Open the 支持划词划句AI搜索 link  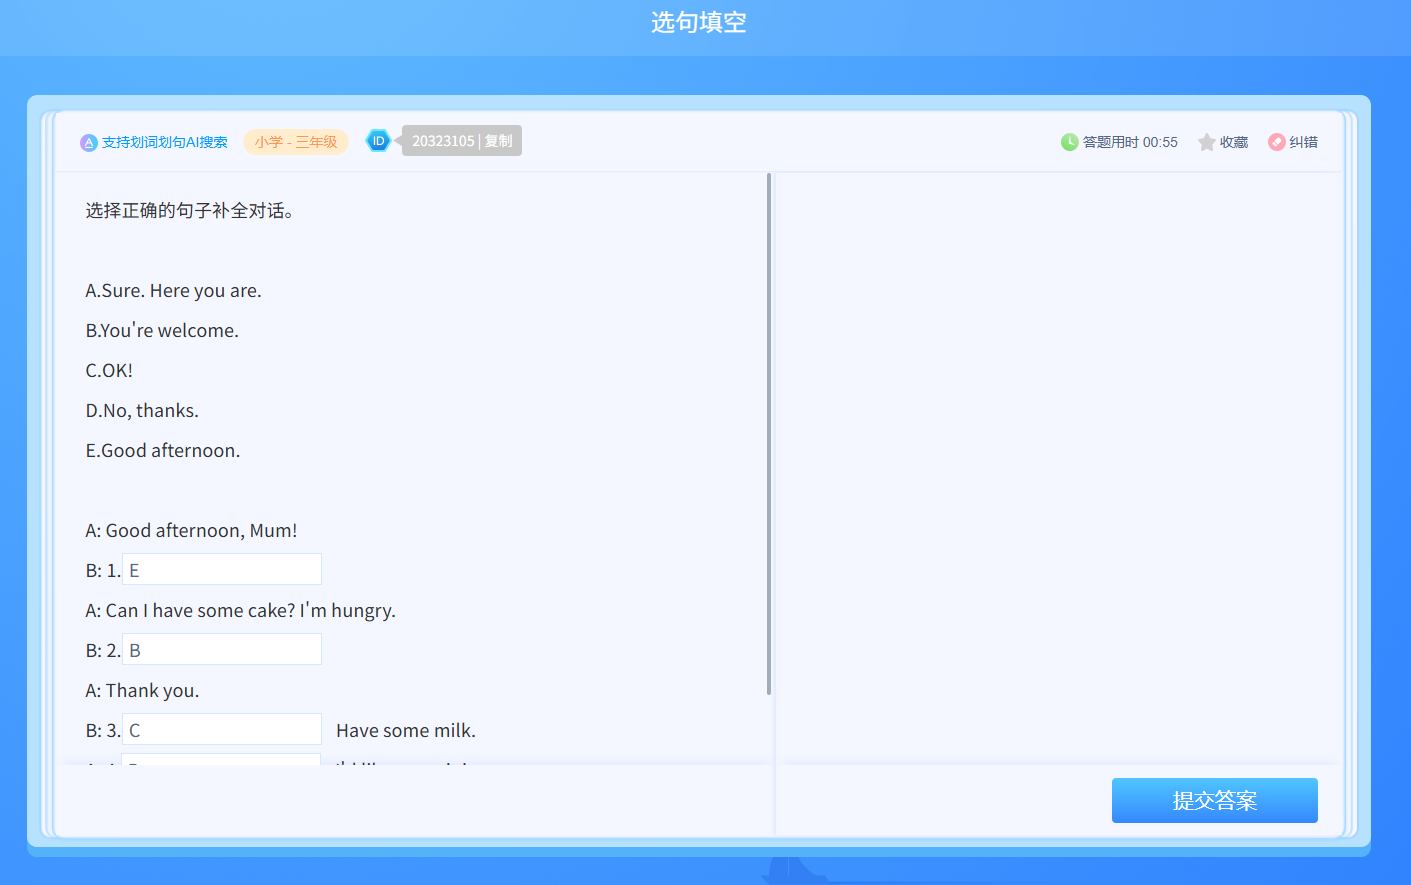[x=165, y=142]
